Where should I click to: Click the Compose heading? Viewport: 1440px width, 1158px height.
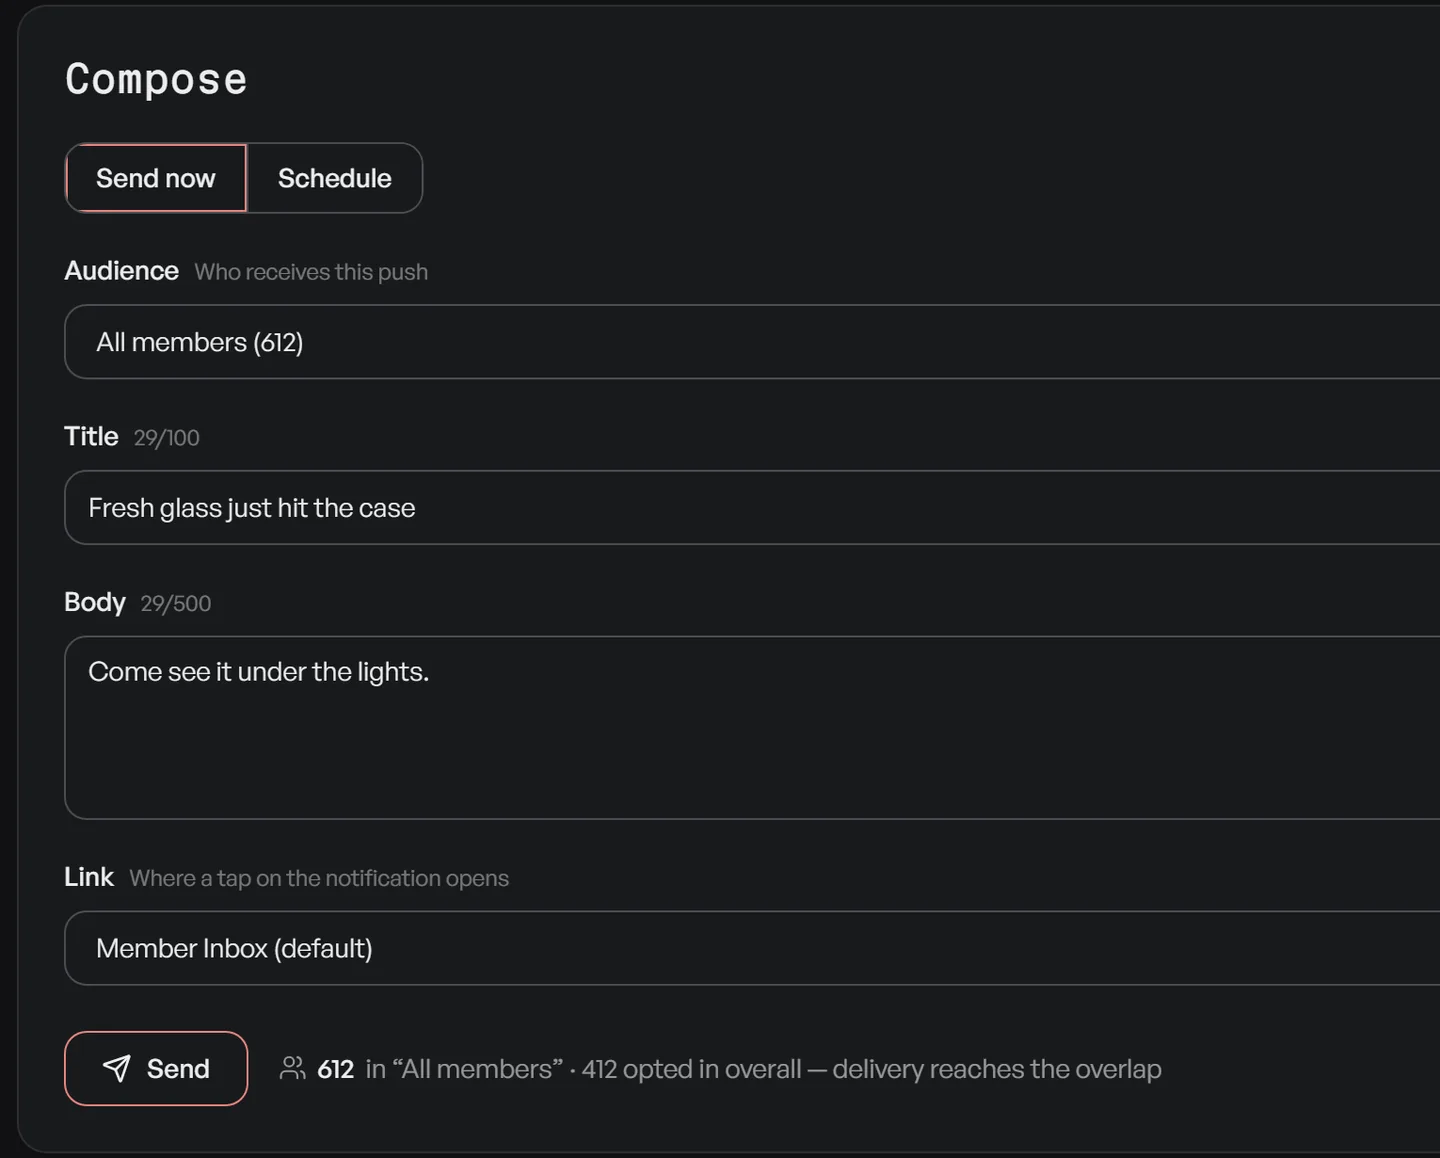pos(156,79)
